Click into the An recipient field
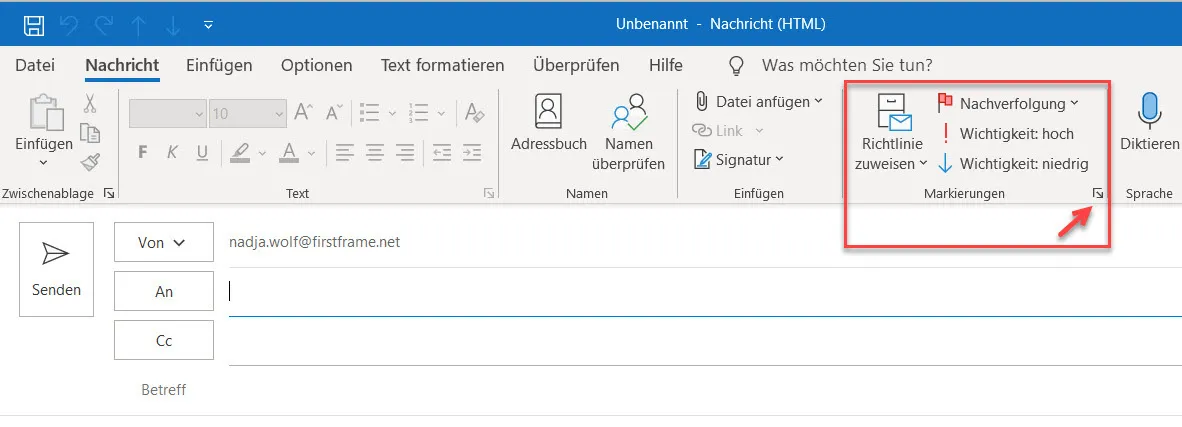This screenshot has width=1182, height=427. 705,292
